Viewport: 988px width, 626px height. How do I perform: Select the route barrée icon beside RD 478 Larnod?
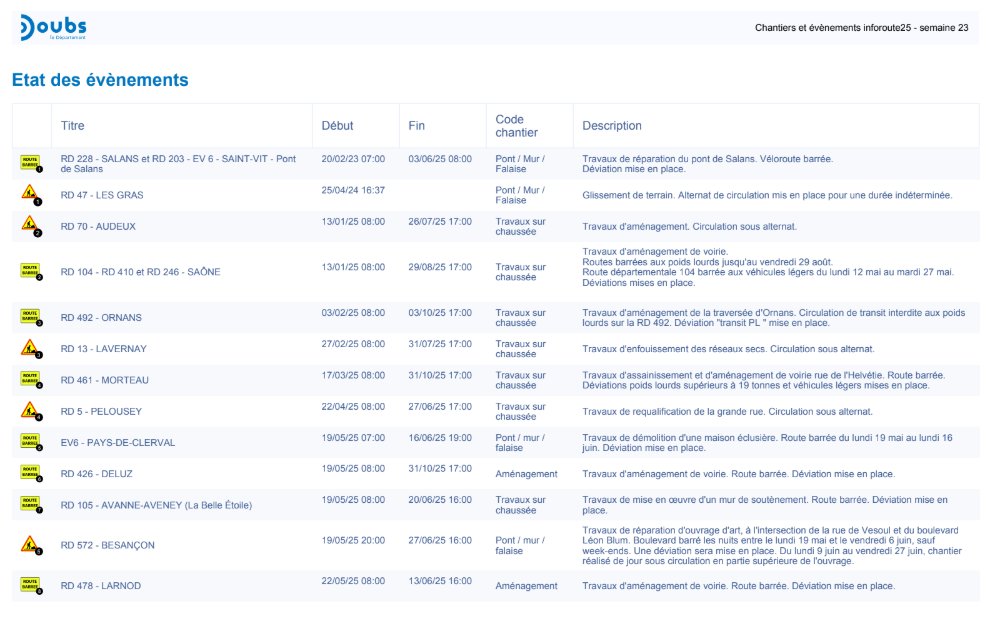(x=31, y=585)
